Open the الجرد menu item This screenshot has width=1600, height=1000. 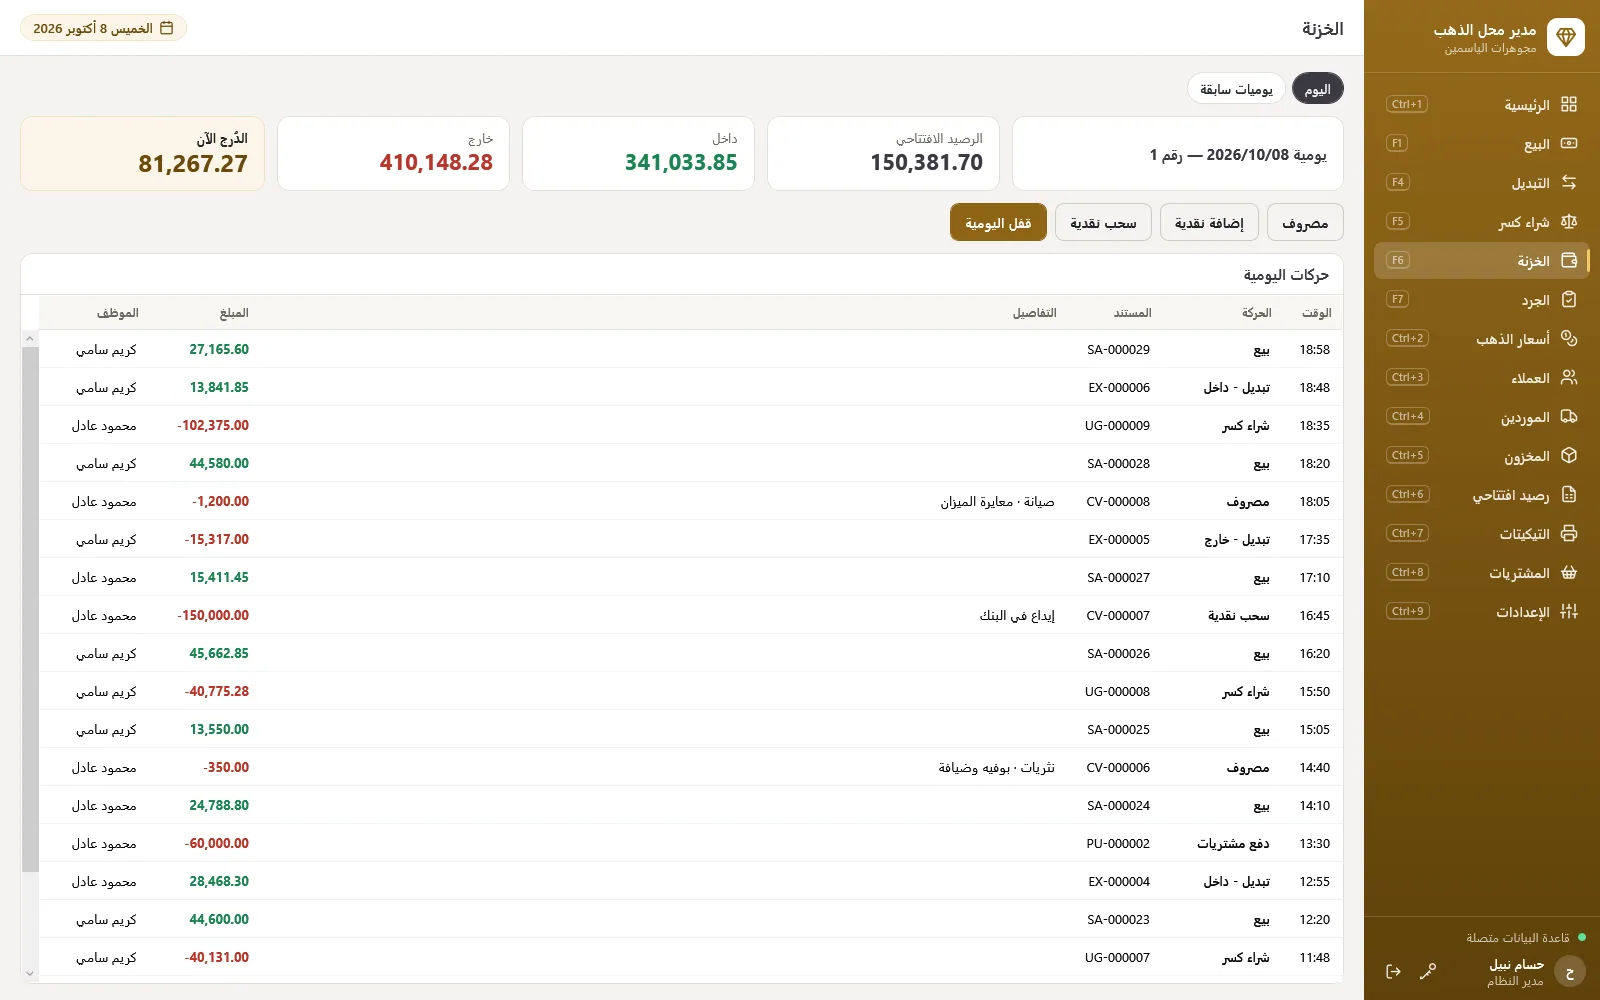[x=1481, y=299]
